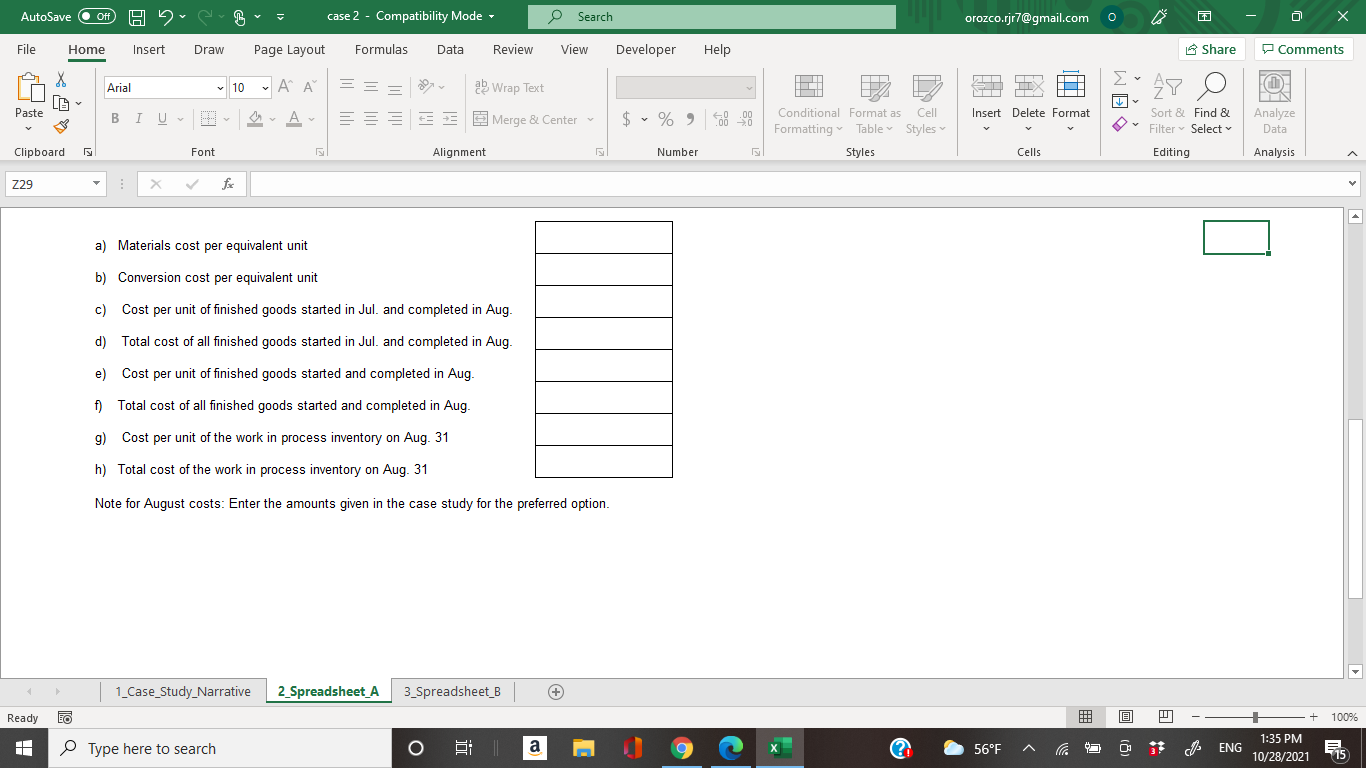Open File Explorer from taskbar

[583, 749]
